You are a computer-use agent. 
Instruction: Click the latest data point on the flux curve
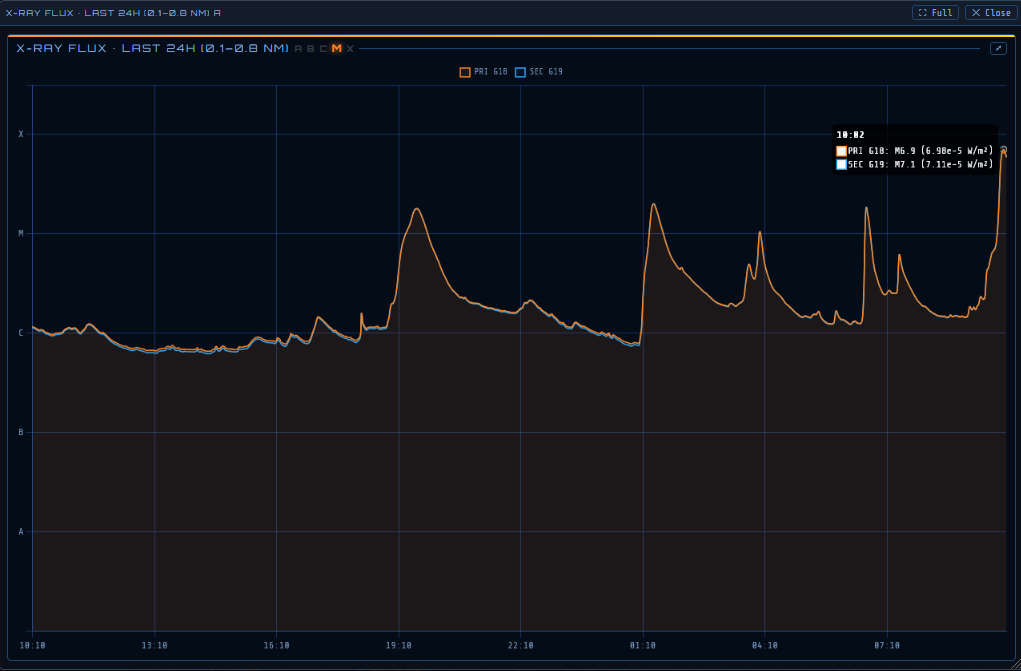pyautogui.click(x=1003, y=150)
